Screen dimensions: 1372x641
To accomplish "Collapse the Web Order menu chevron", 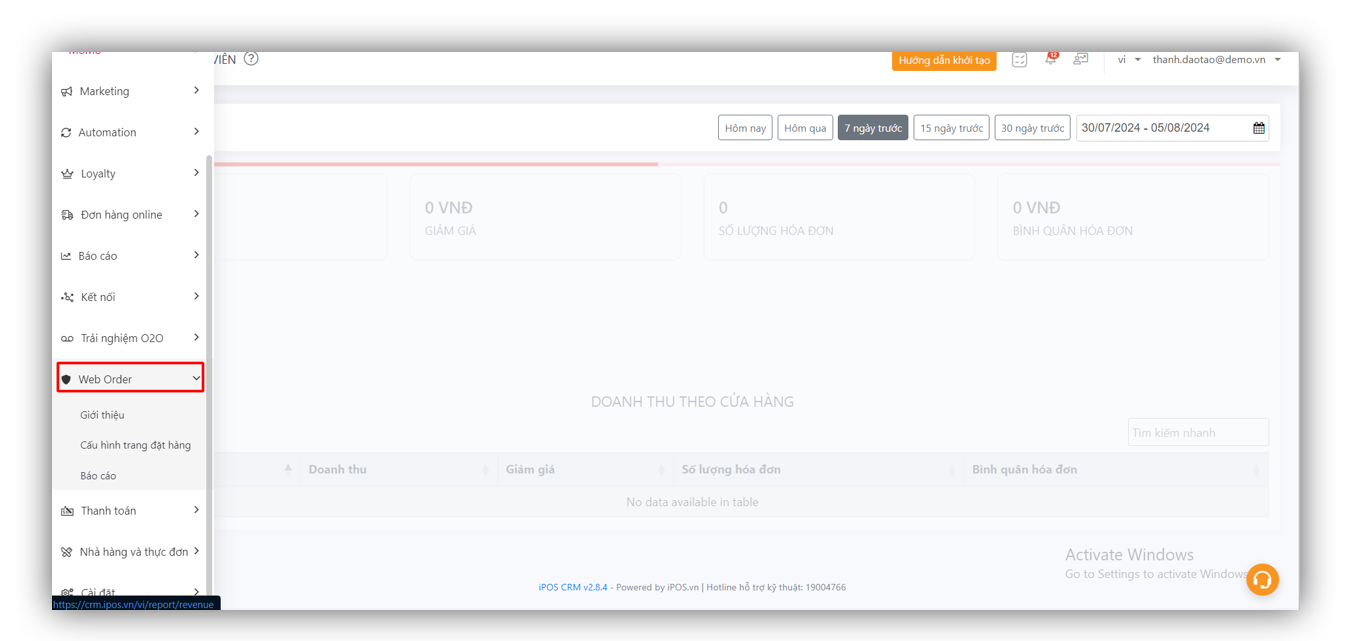I will [196, 379].
